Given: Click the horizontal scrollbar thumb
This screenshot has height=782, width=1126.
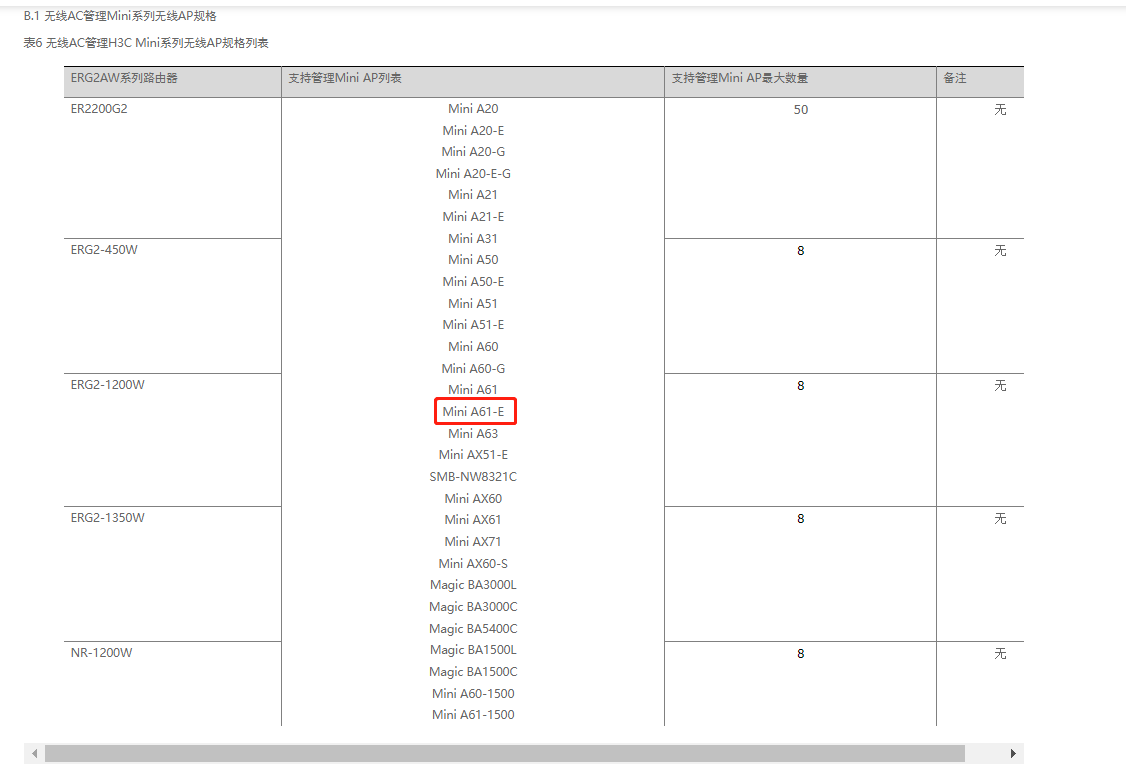Looking at the screenshot, I should coord(504,753).
